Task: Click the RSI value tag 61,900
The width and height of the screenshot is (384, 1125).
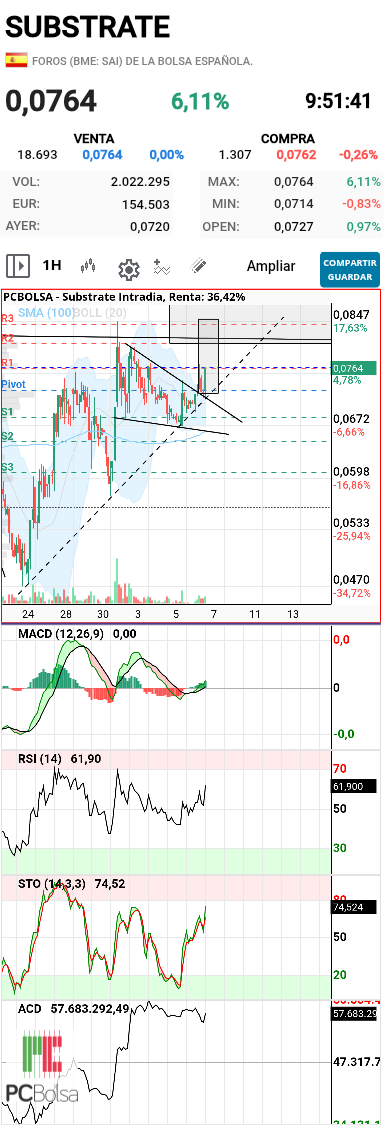Action: [352, 787]
